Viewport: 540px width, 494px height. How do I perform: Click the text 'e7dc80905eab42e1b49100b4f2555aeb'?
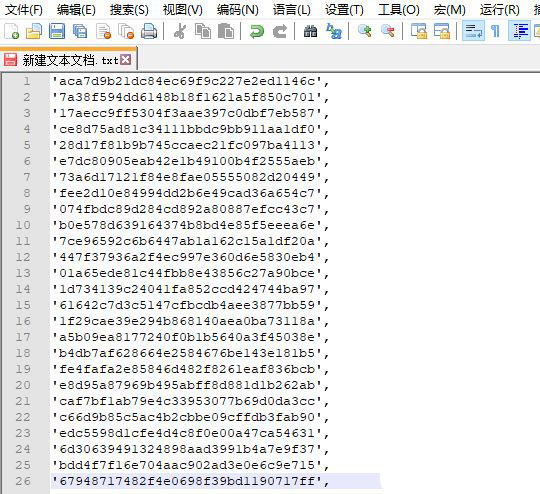(x=187, y=161)
